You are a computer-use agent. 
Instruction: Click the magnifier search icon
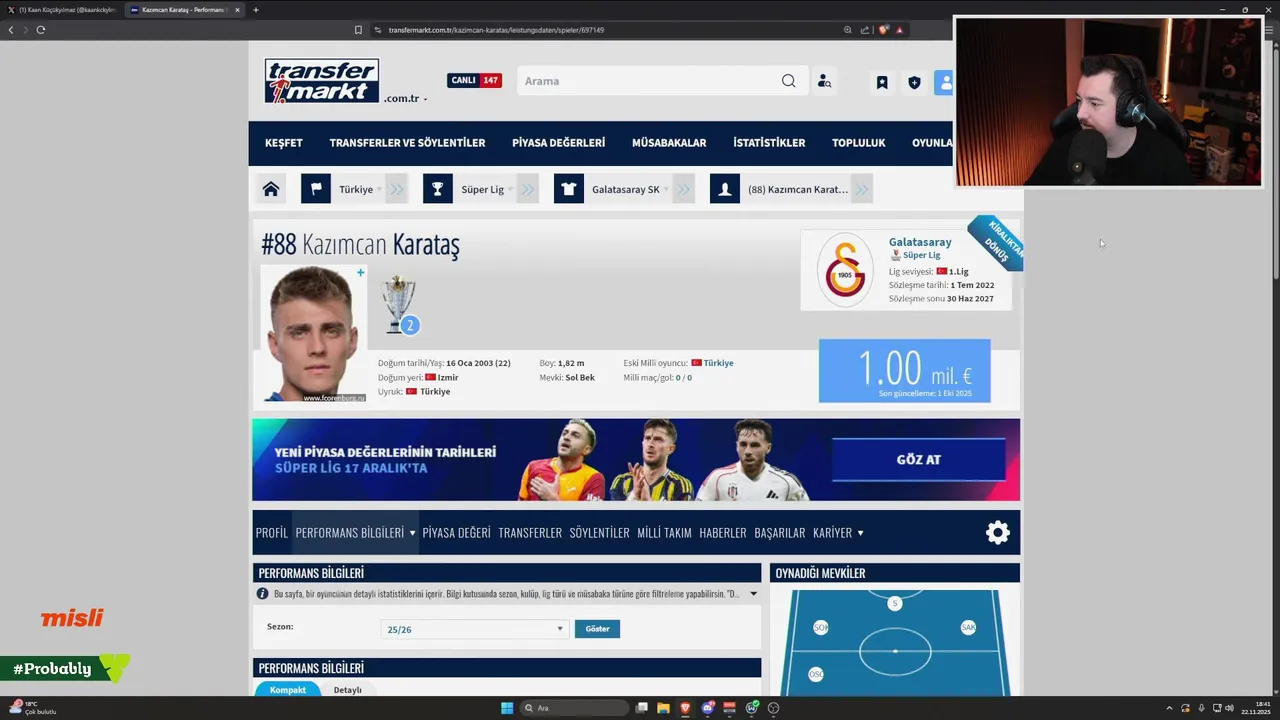[x=789, y=81]
